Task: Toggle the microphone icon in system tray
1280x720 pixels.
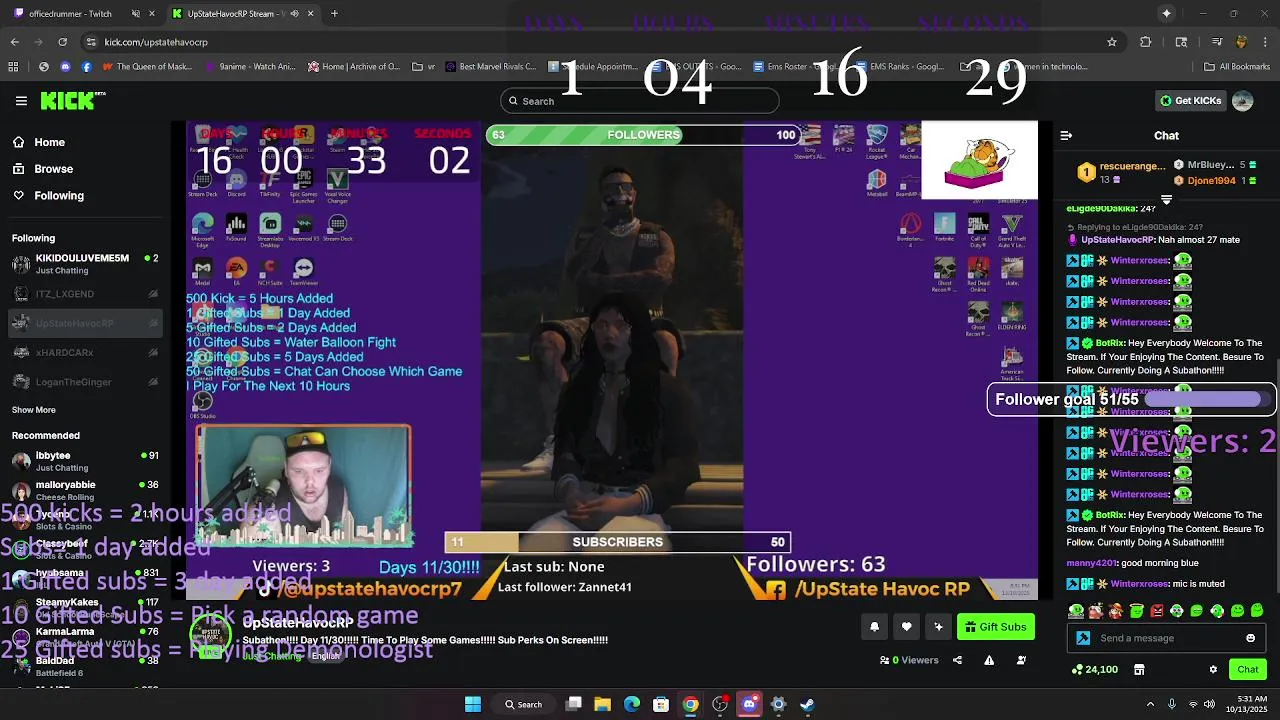Action: click(1172, 704)
